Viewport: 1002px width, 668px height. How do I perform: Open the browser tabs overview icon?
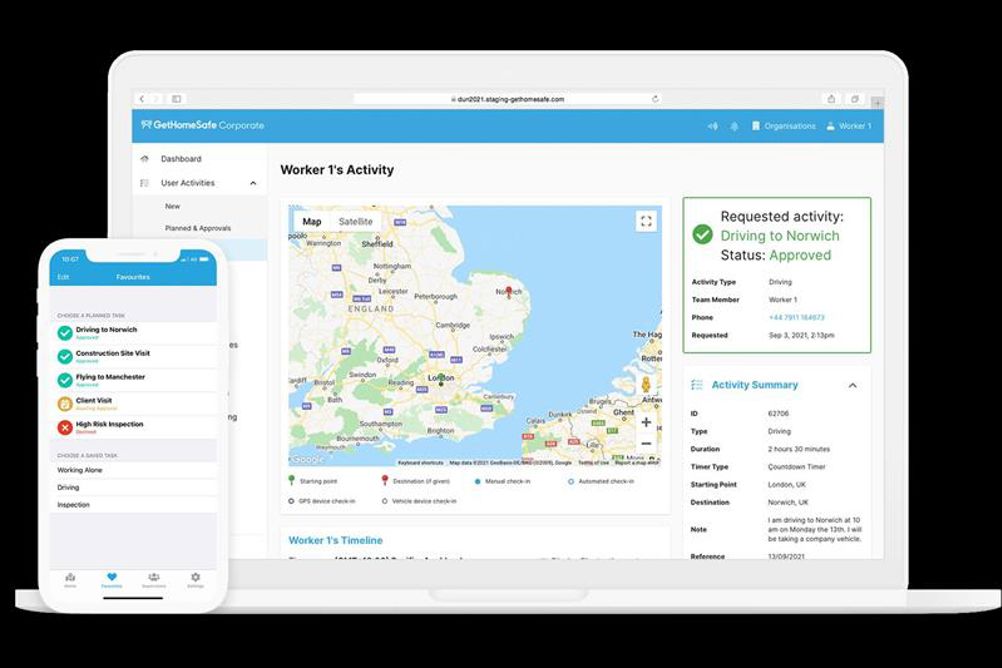tap(854, 99)
